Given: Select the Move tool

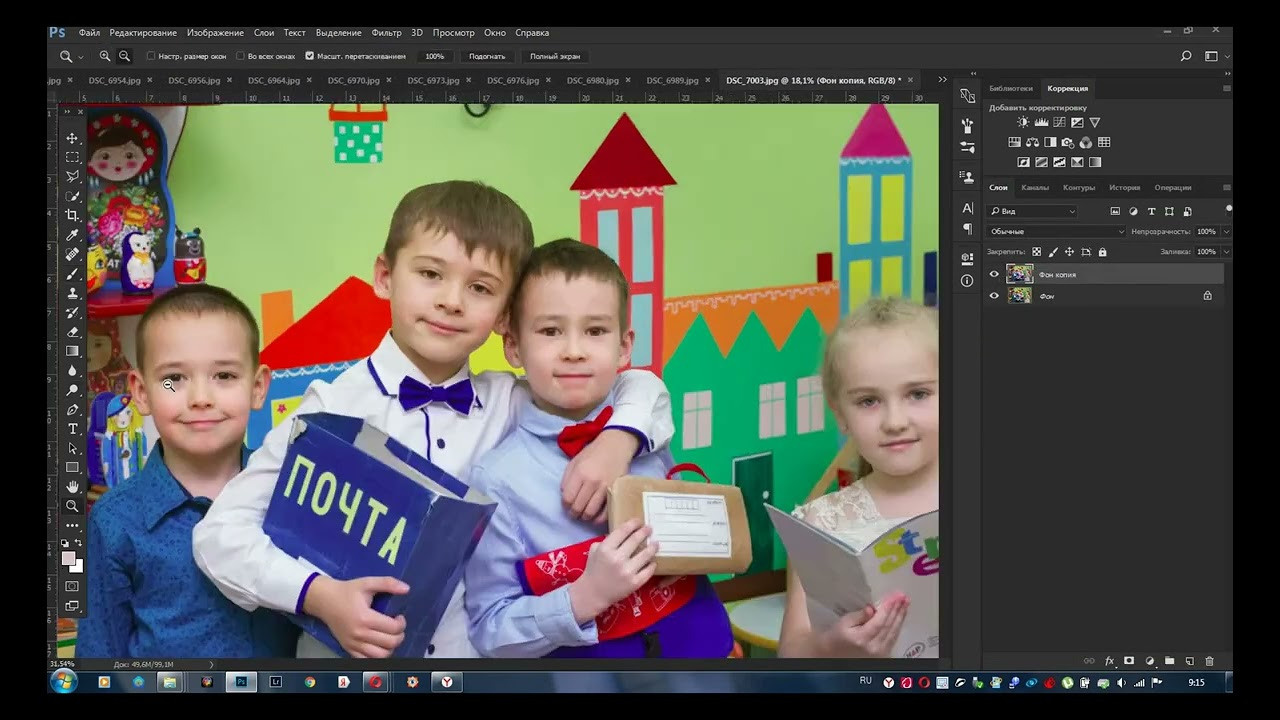Looking at the screenshot, I should pos(72,138).
